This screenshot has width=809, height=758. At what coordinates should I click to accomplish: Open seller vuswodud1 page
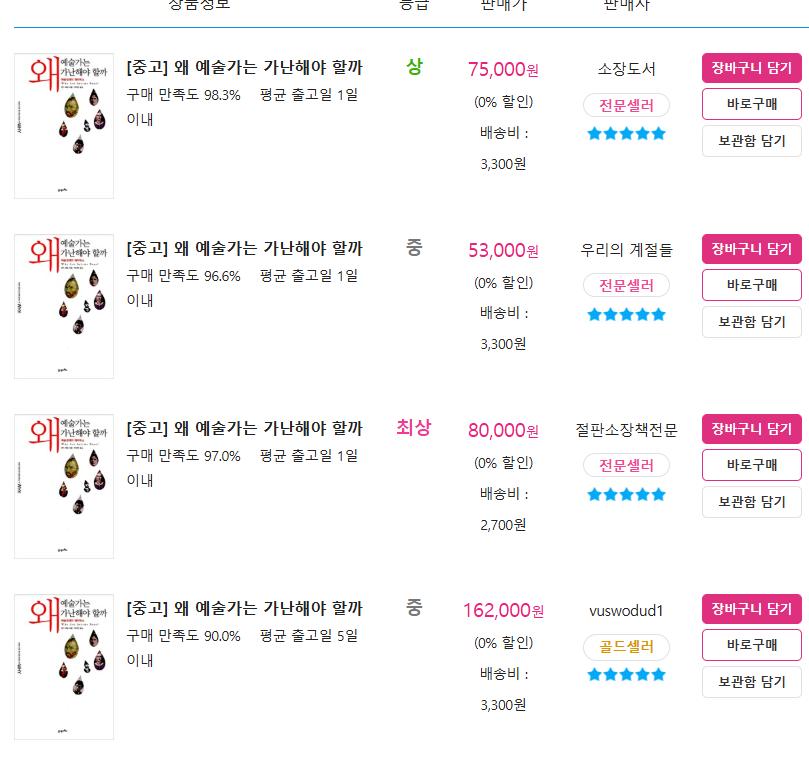point(626,611)
